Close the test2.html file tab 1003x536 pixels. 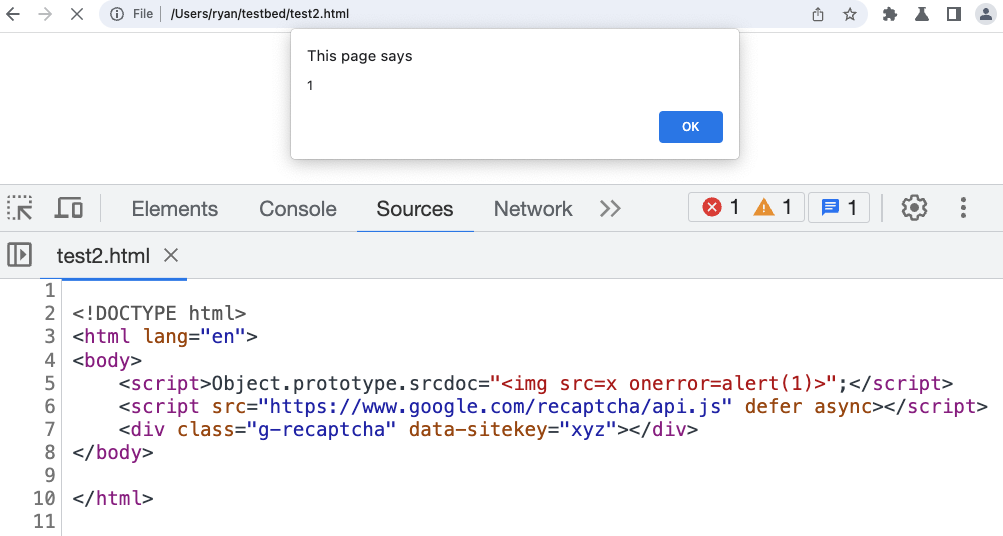[x=171, y=255]
